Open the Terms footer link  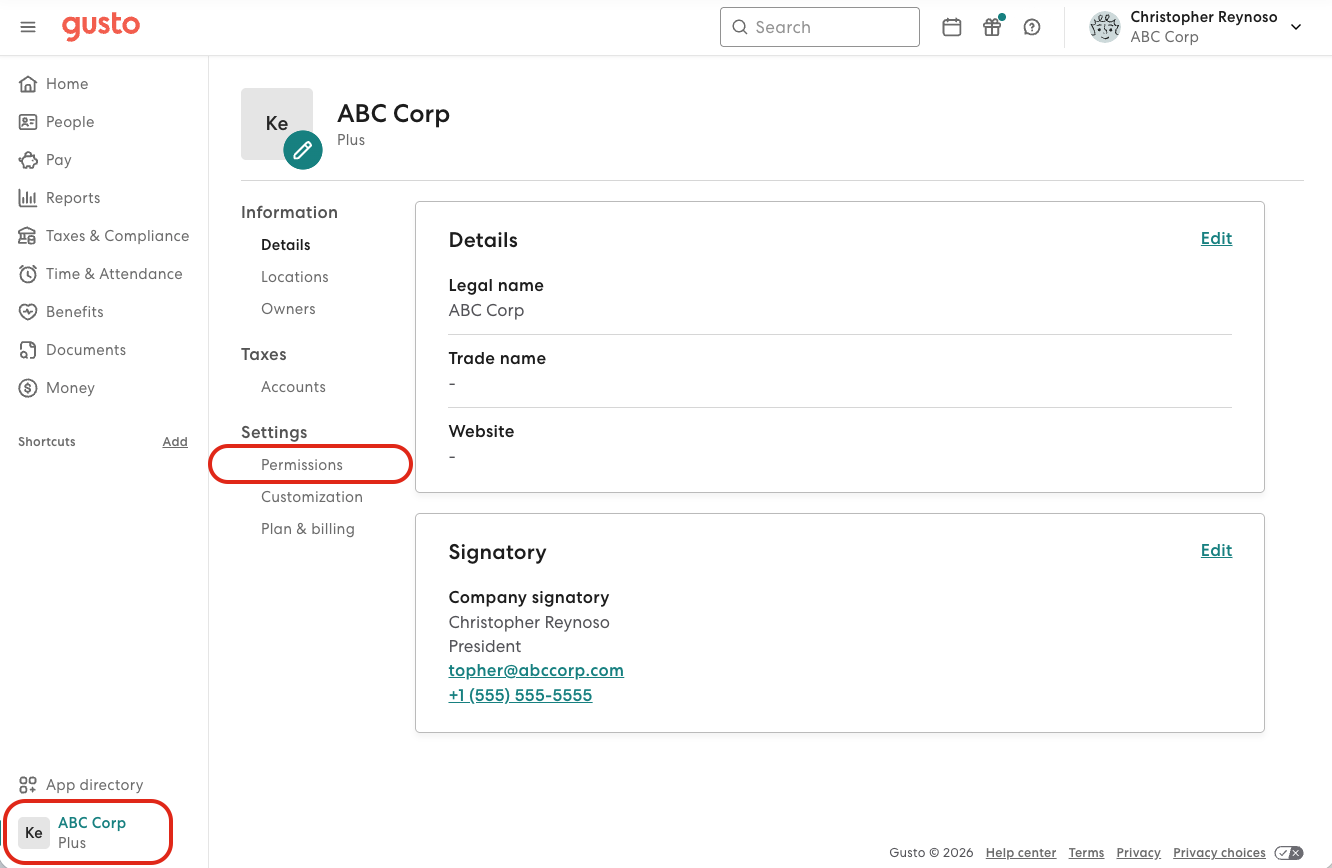(x=1086, y=853)
